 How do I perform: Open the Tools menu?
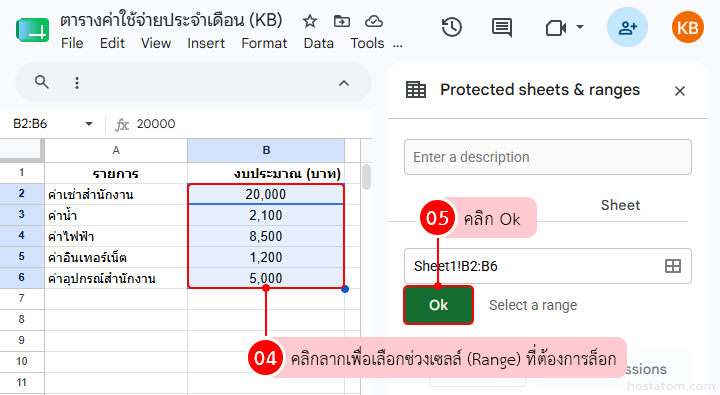[x=367, y=43]
